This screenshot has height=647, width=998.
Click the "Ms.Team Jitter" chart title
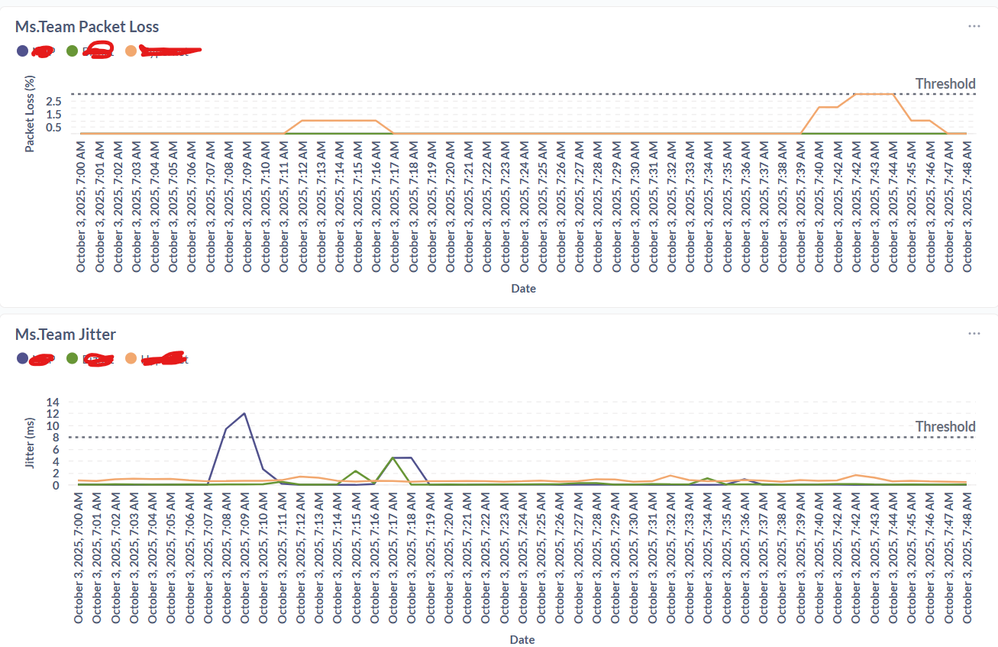(66, 335)
